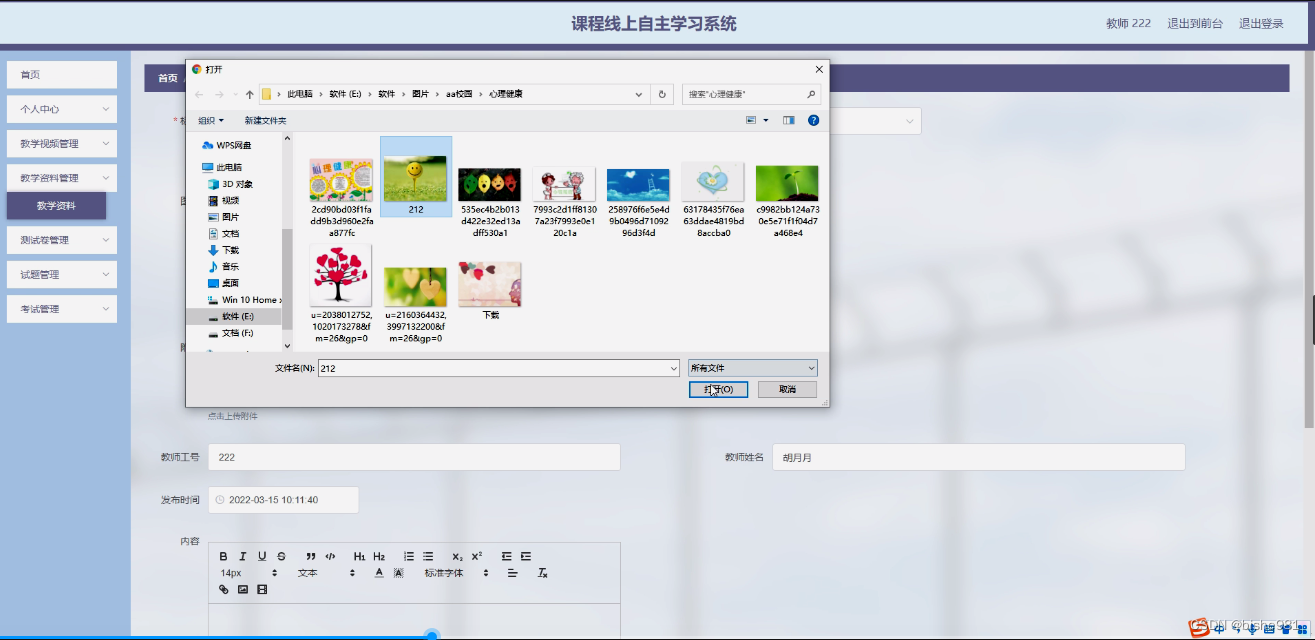
Task: Click the superscript formatting icon
Action: click(x=477, y=557)
